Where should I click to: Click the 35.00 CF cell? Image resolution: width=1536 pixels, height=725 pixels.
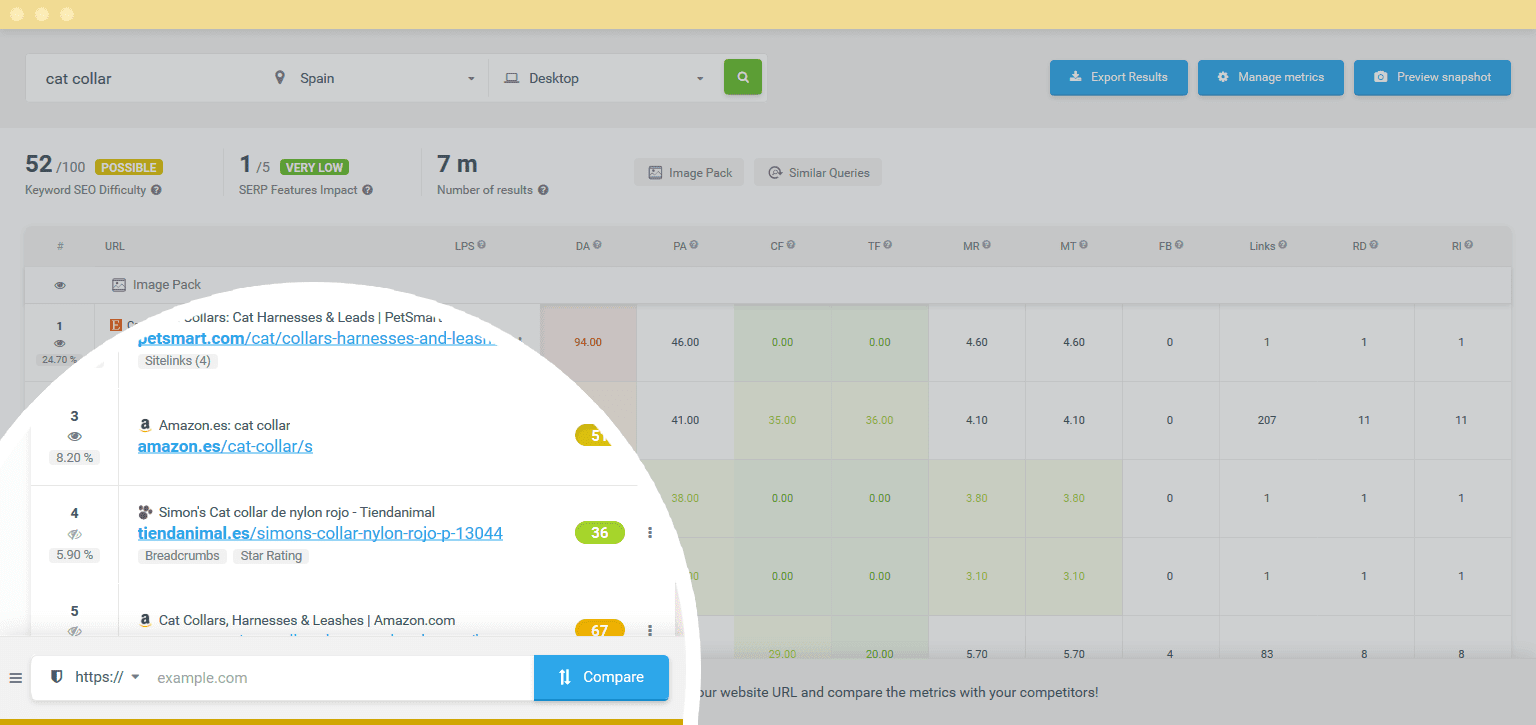782,420
